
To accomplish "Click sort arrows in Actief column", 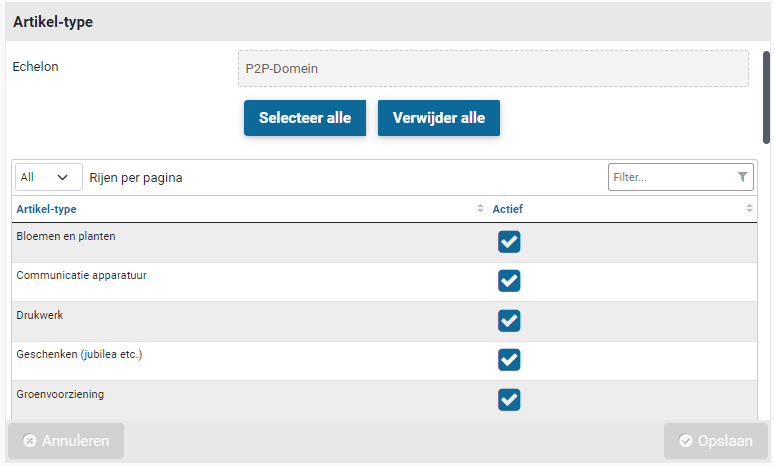I will point(749,209).
